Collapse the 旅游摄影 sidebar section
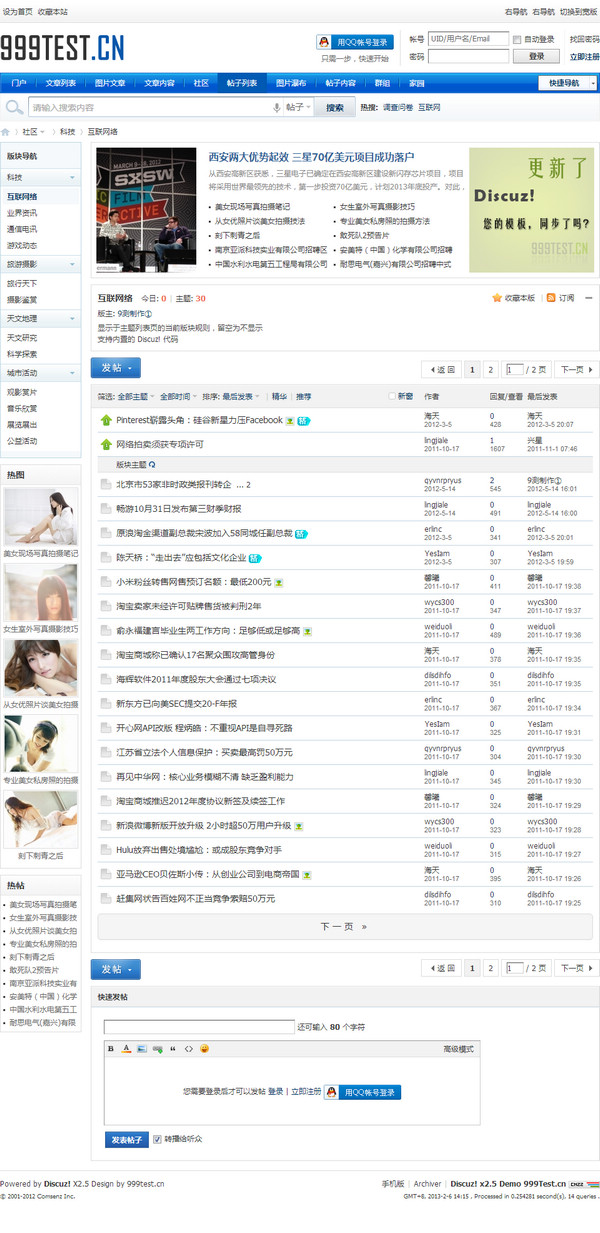600x1233 pixels. (73, 264)
